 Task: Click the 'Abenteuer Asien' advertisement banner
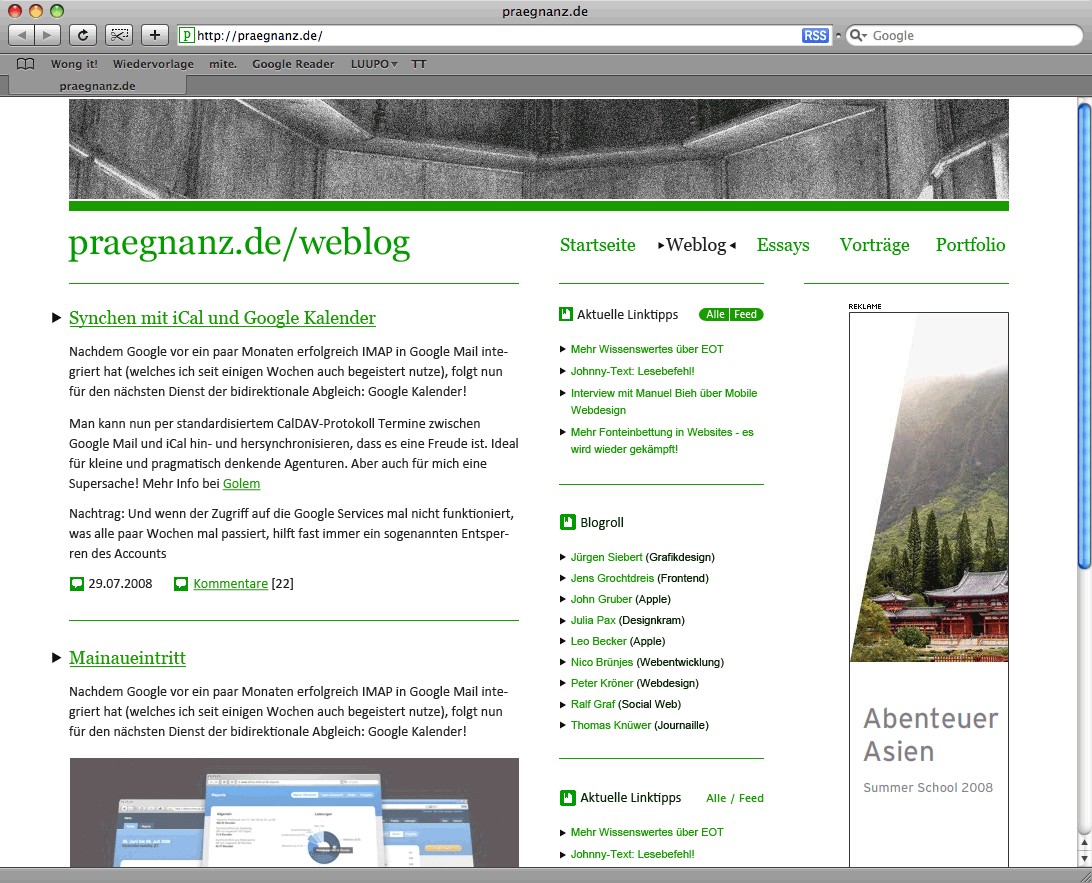coord(929,588)
